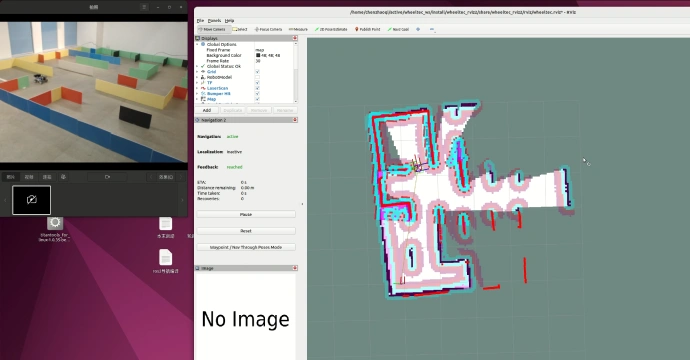The width and height of the screenshot is (690, 360).
Task: Click the Global Options globe icon
Action: coord(203,44)
